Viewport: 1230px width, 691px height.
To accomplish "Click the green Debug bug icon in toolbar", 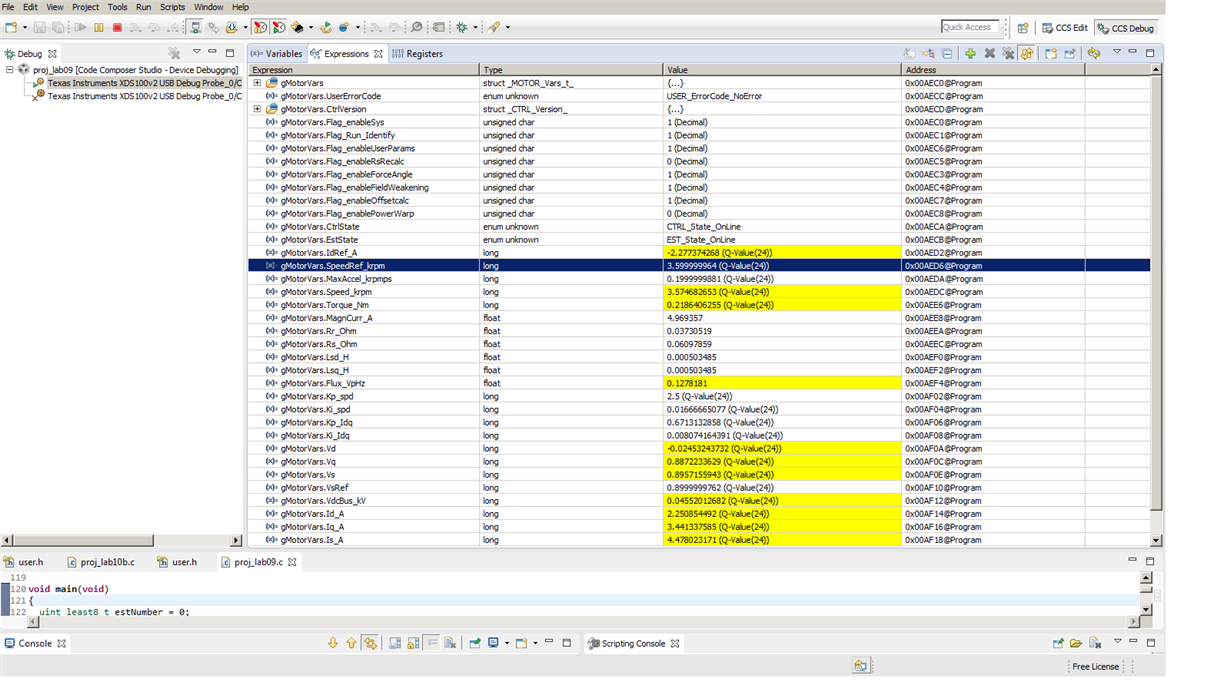I will point(461,27).
